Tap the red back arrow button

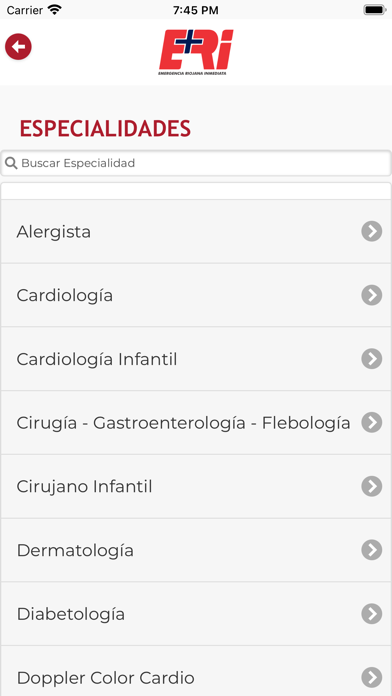[18, 46]
